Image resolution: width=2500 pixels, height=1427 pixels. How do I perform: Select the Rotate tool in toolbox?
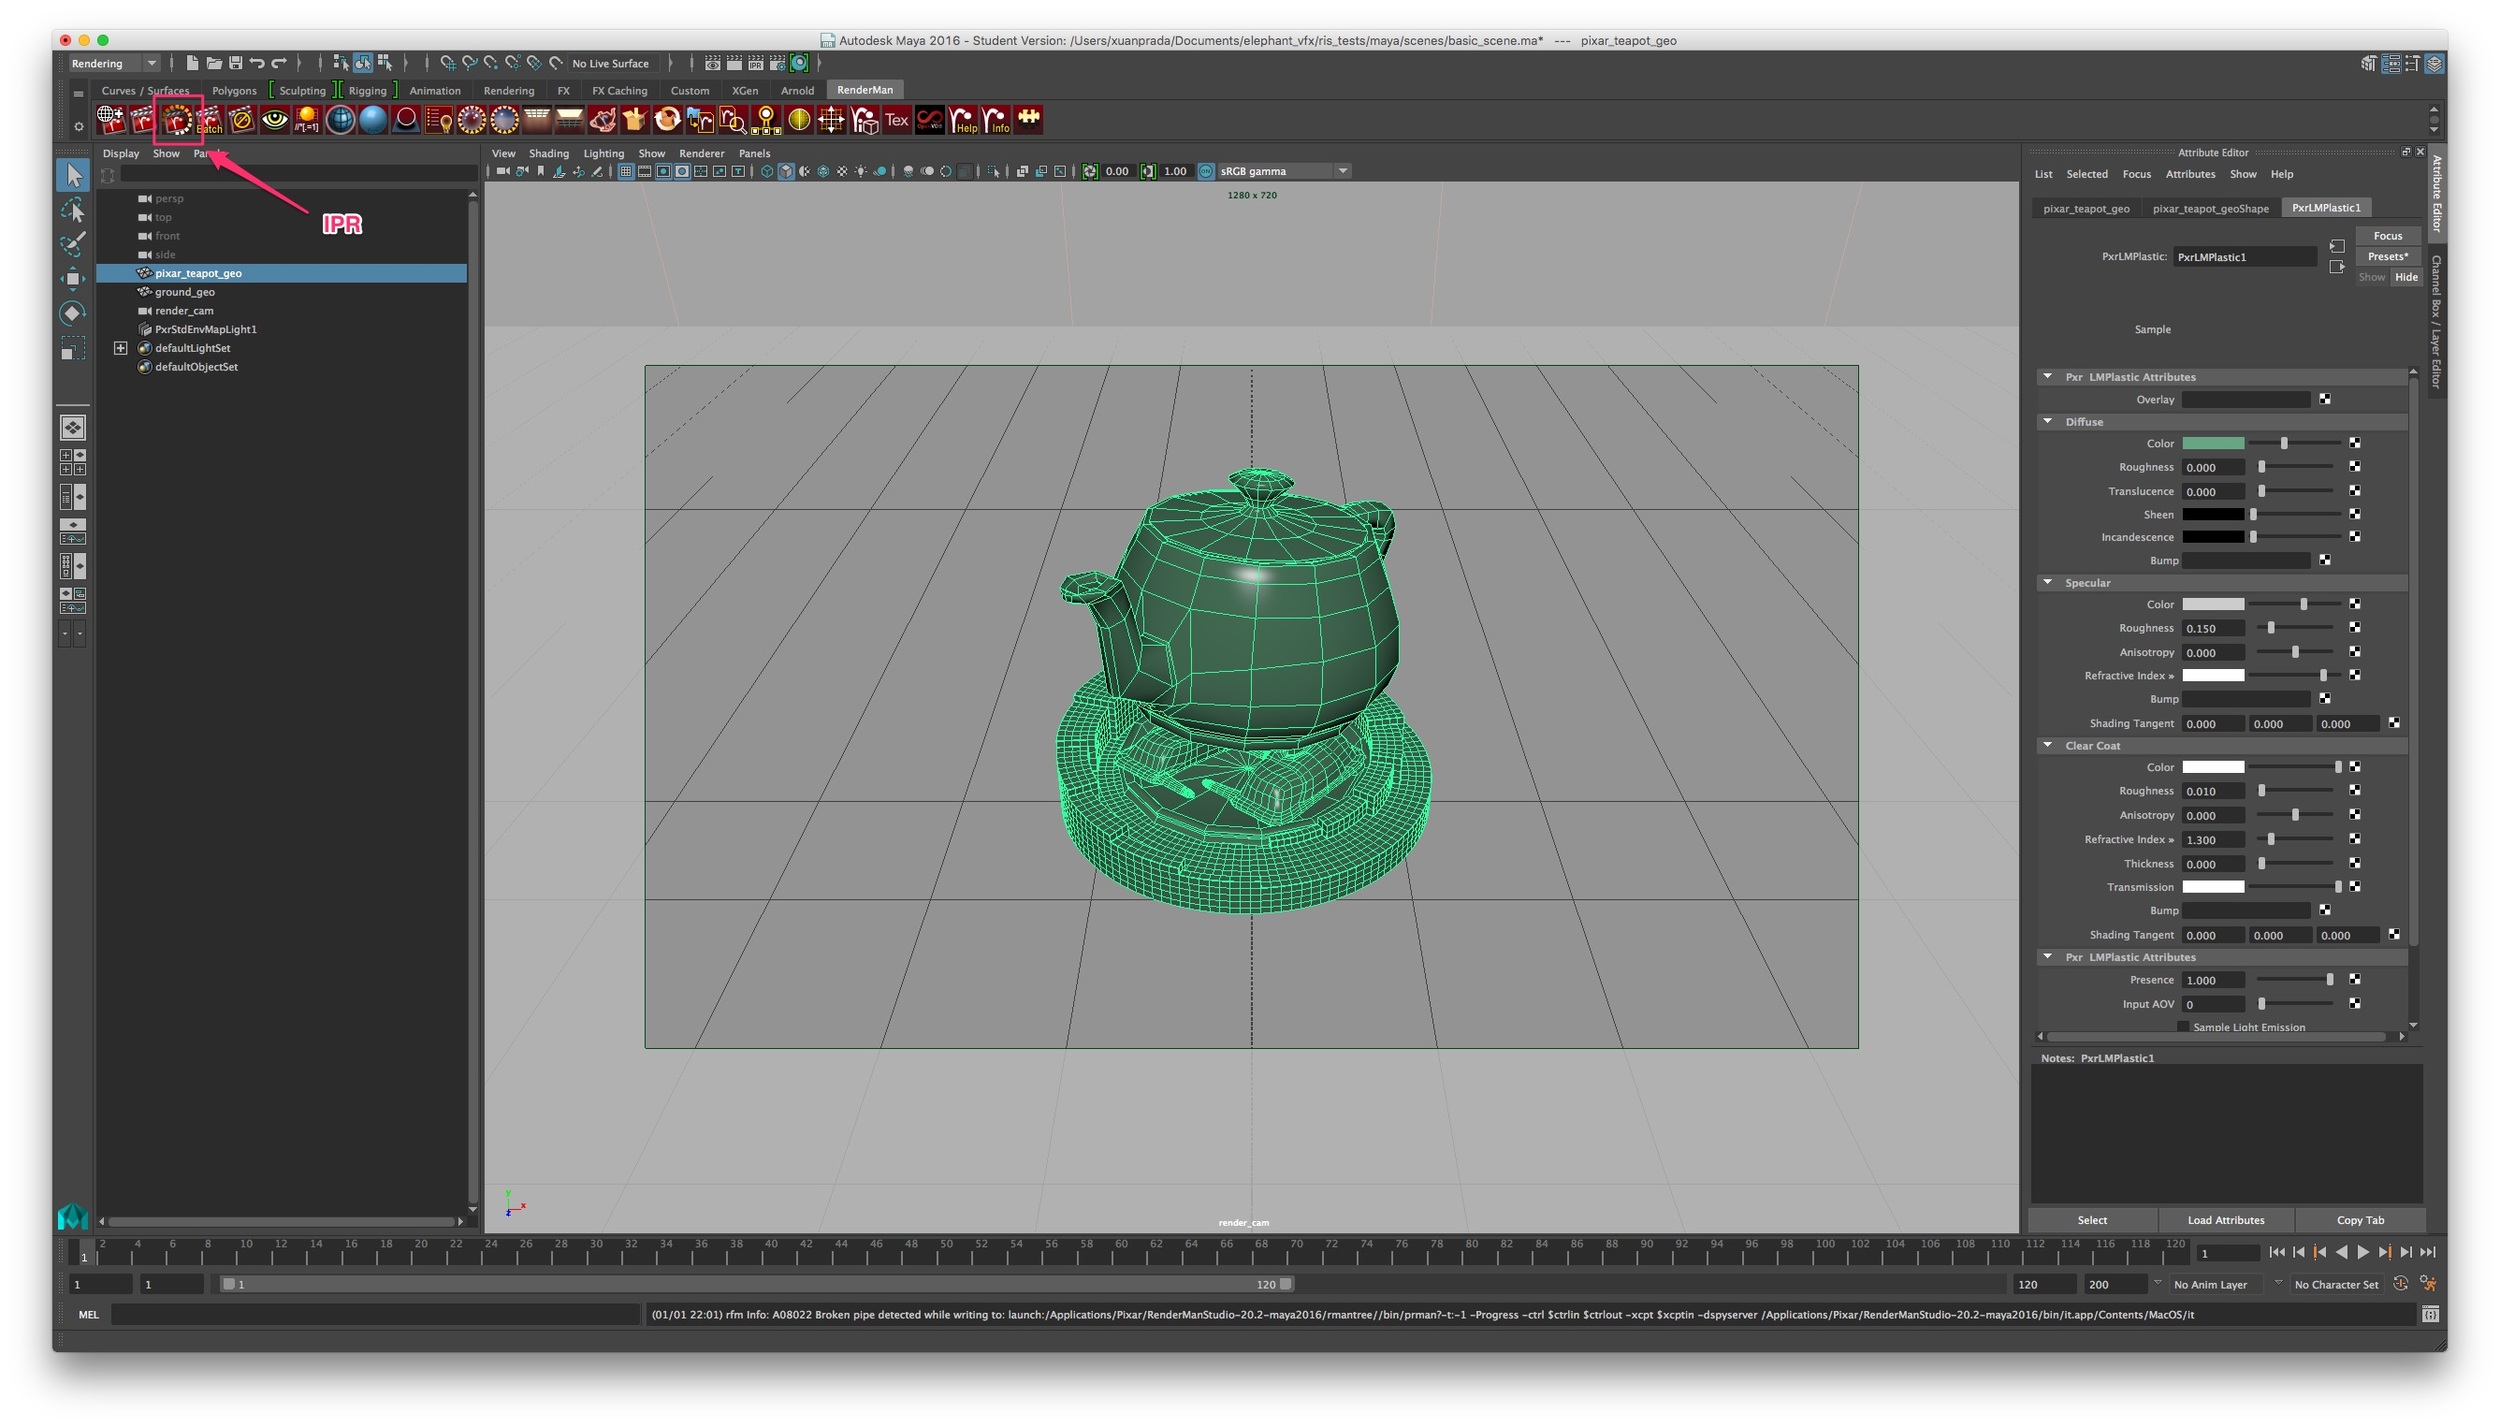coord(73,313)
